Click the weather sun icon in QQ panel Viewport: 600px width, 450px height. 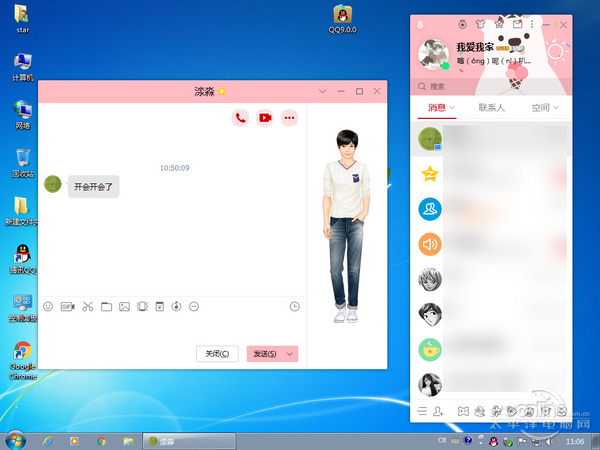pos(556,52)
